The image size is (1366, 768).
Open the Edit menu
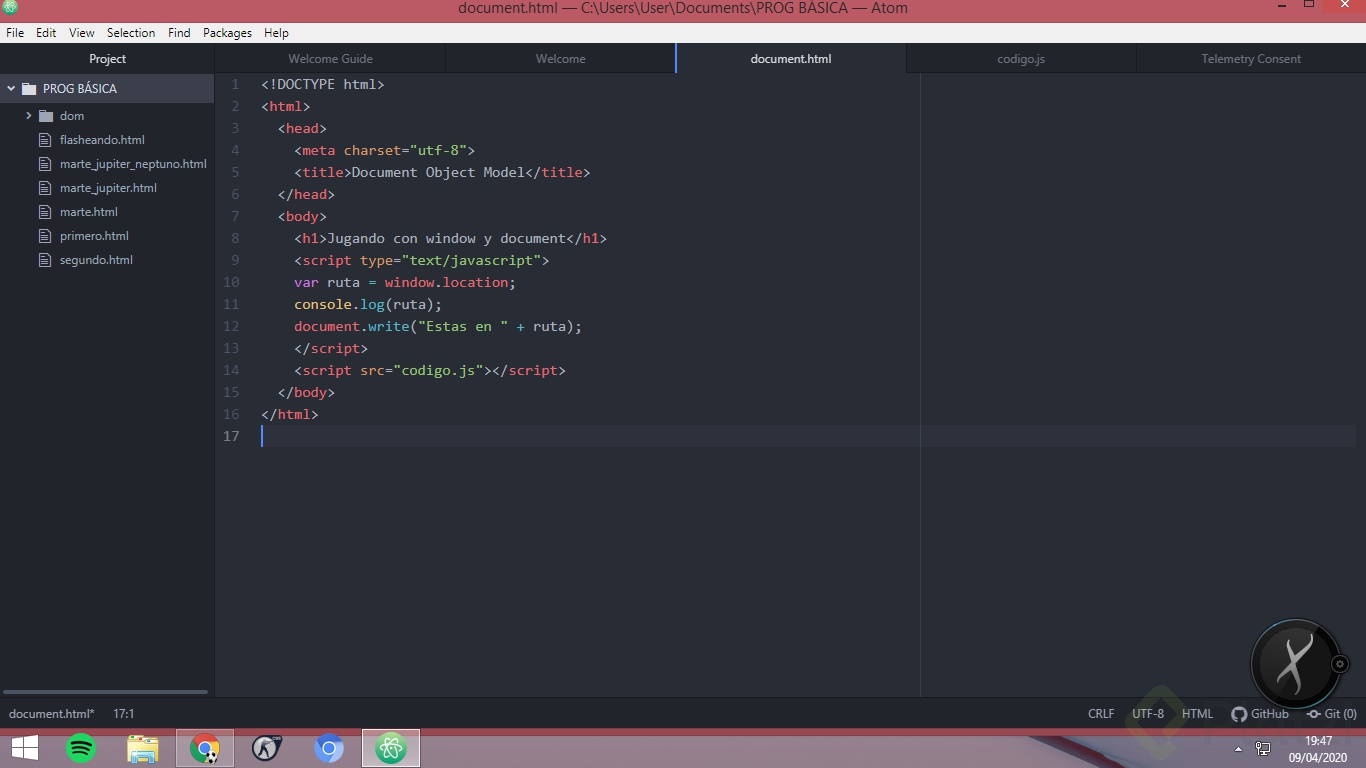(46, 33)
